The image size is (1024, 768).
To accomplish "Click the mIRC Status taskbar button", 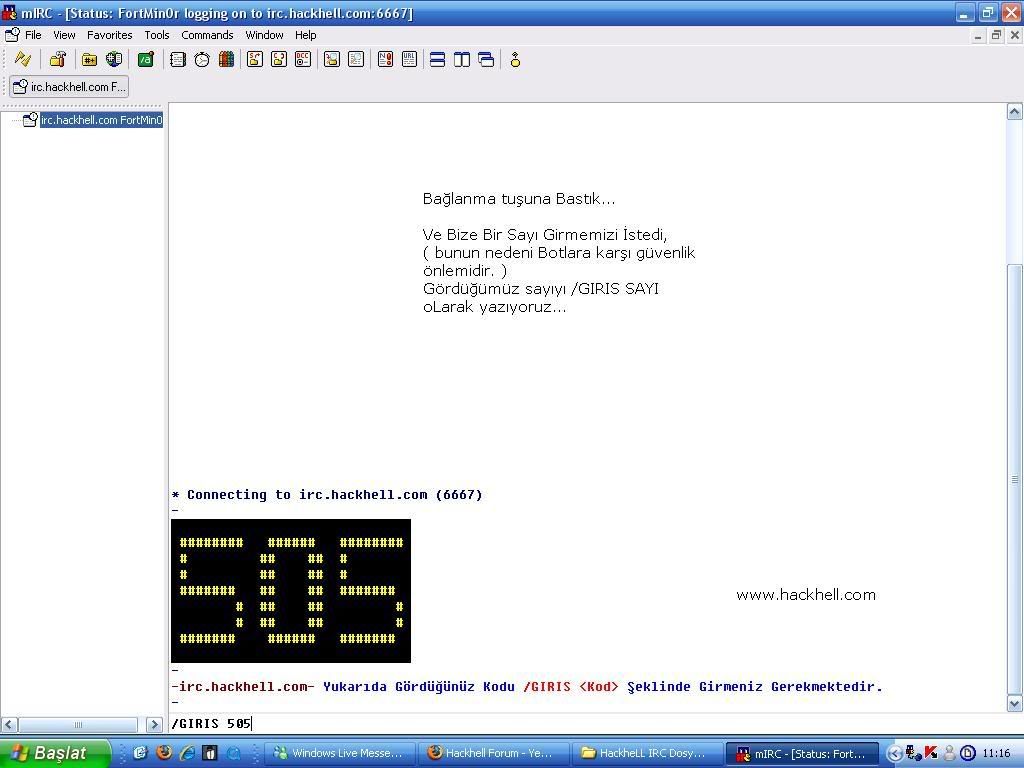I will pos(801,753).
